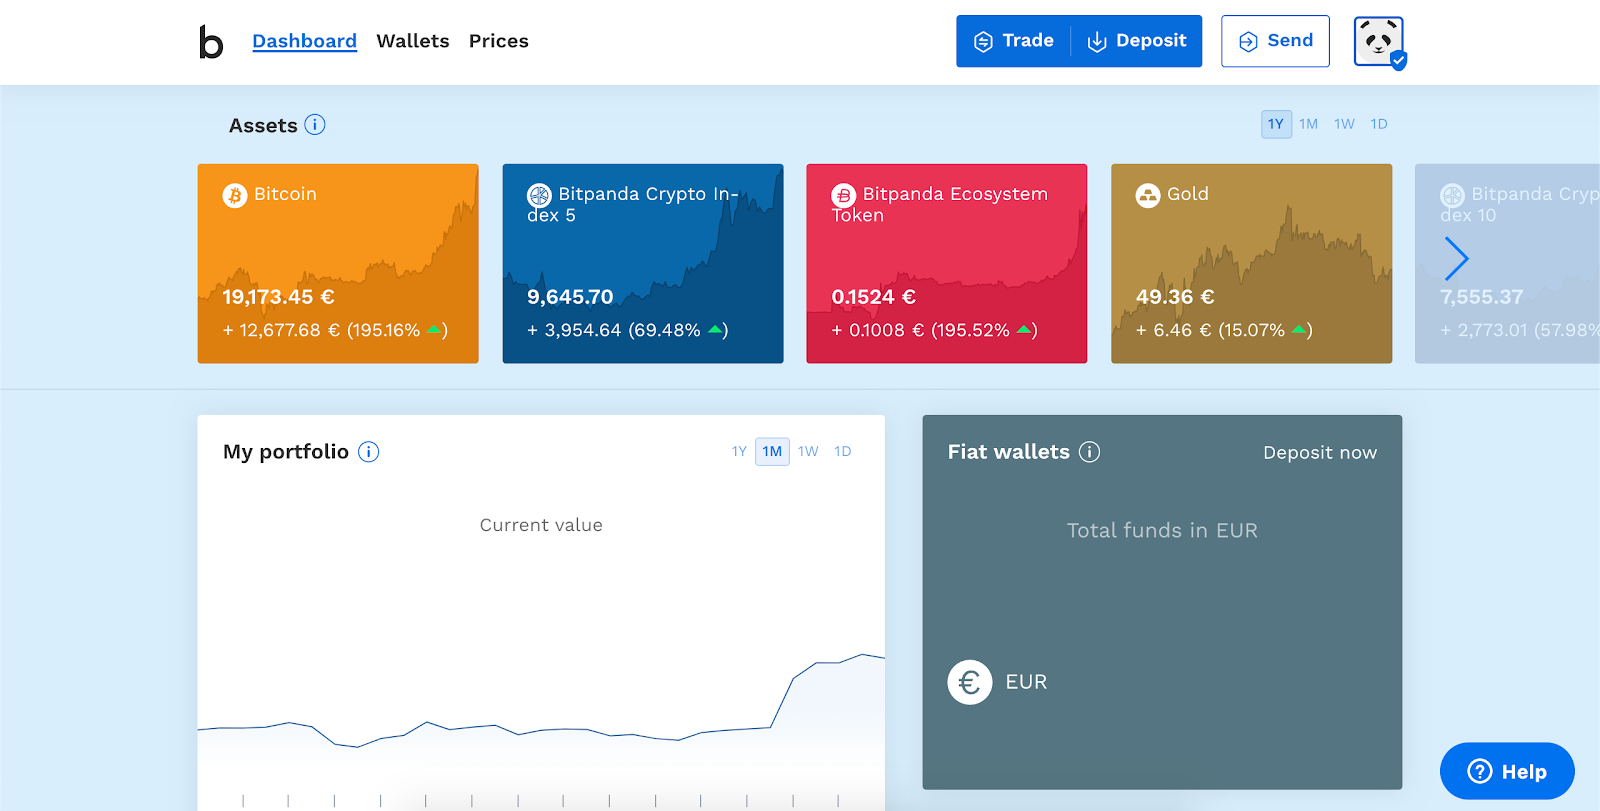Select 1M range for Assets
Screen dimensions: 1600x811
coord(1309,124)
